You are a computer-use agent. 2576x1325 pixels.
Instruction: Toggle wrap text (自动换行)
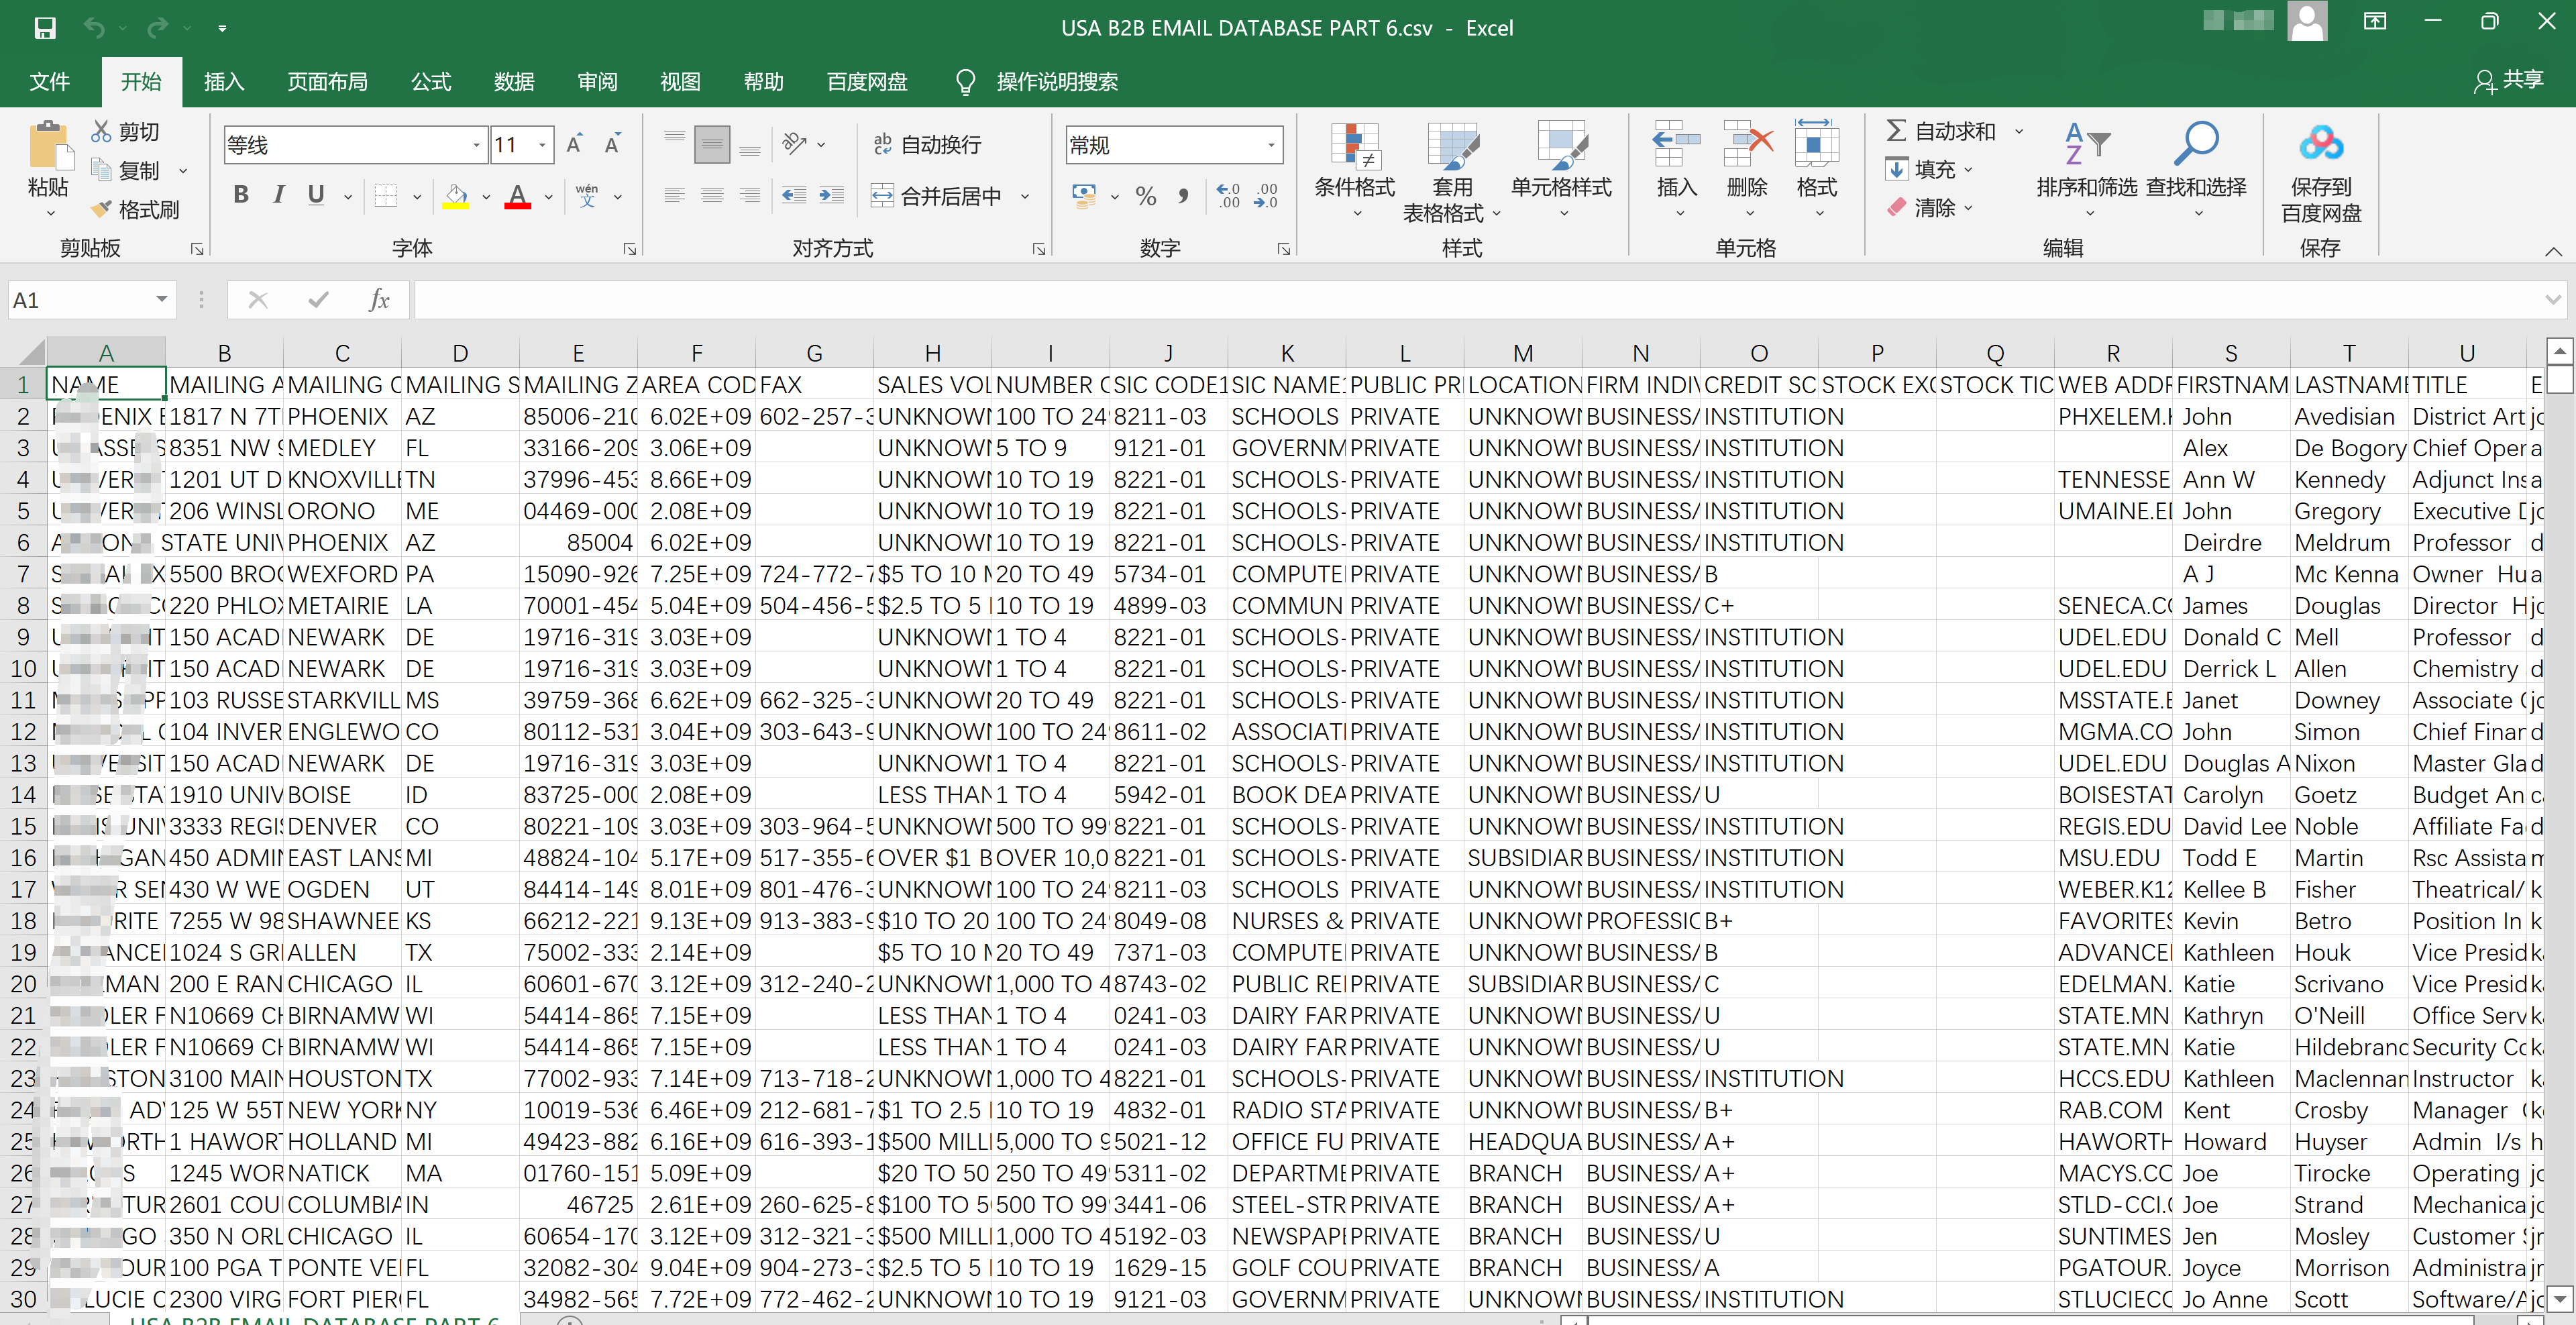pos(927,145)
